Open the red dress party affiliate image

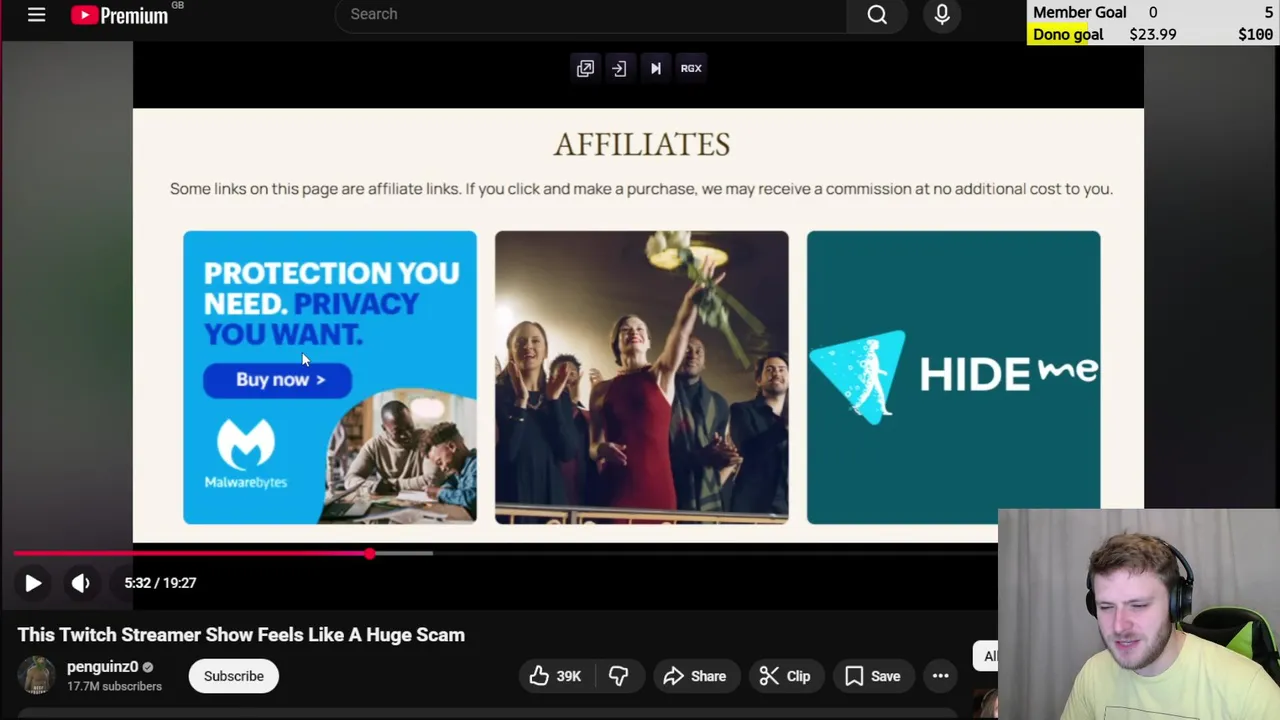tap(641, 377)
